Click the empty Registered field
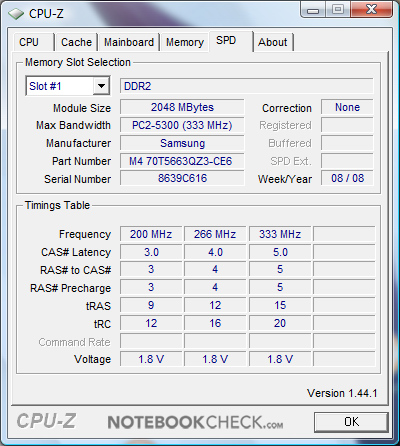The width and height of the screenshot is (400, 446). click(347, 125)
